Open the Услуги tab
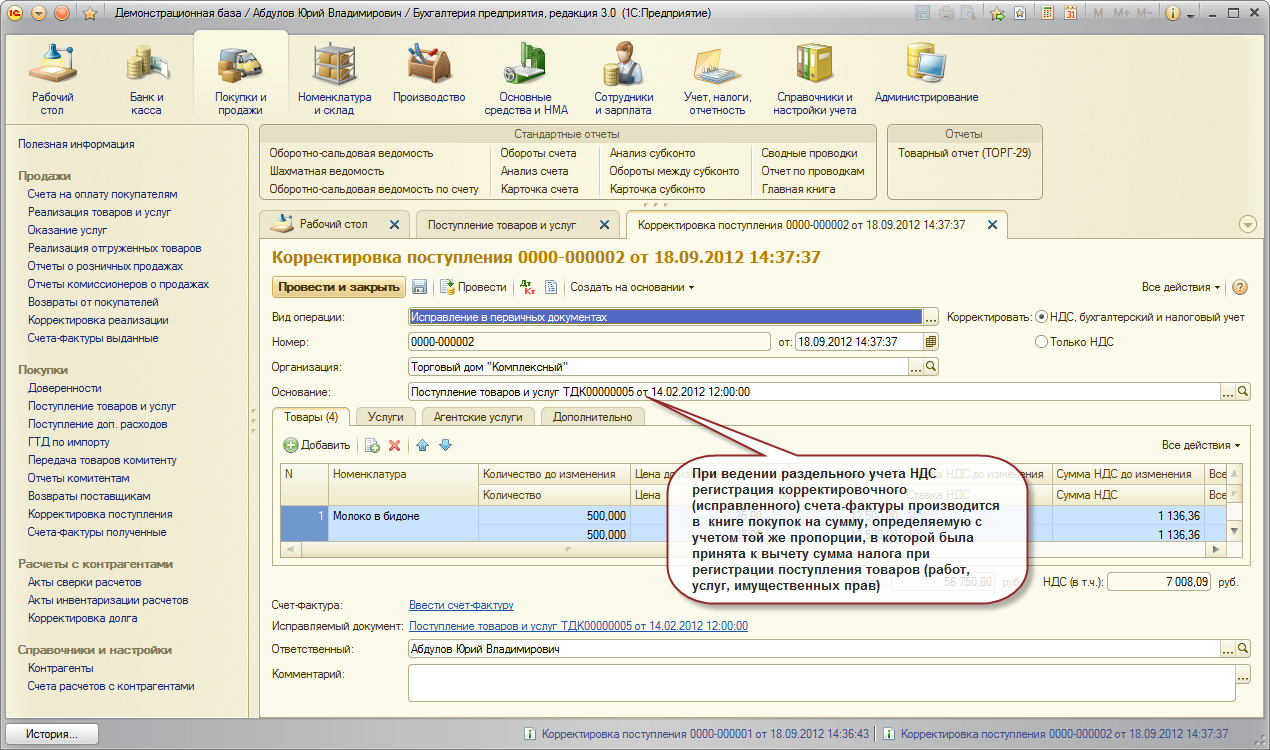Viewport: 1270px width, 750px height. click(385, 417)
